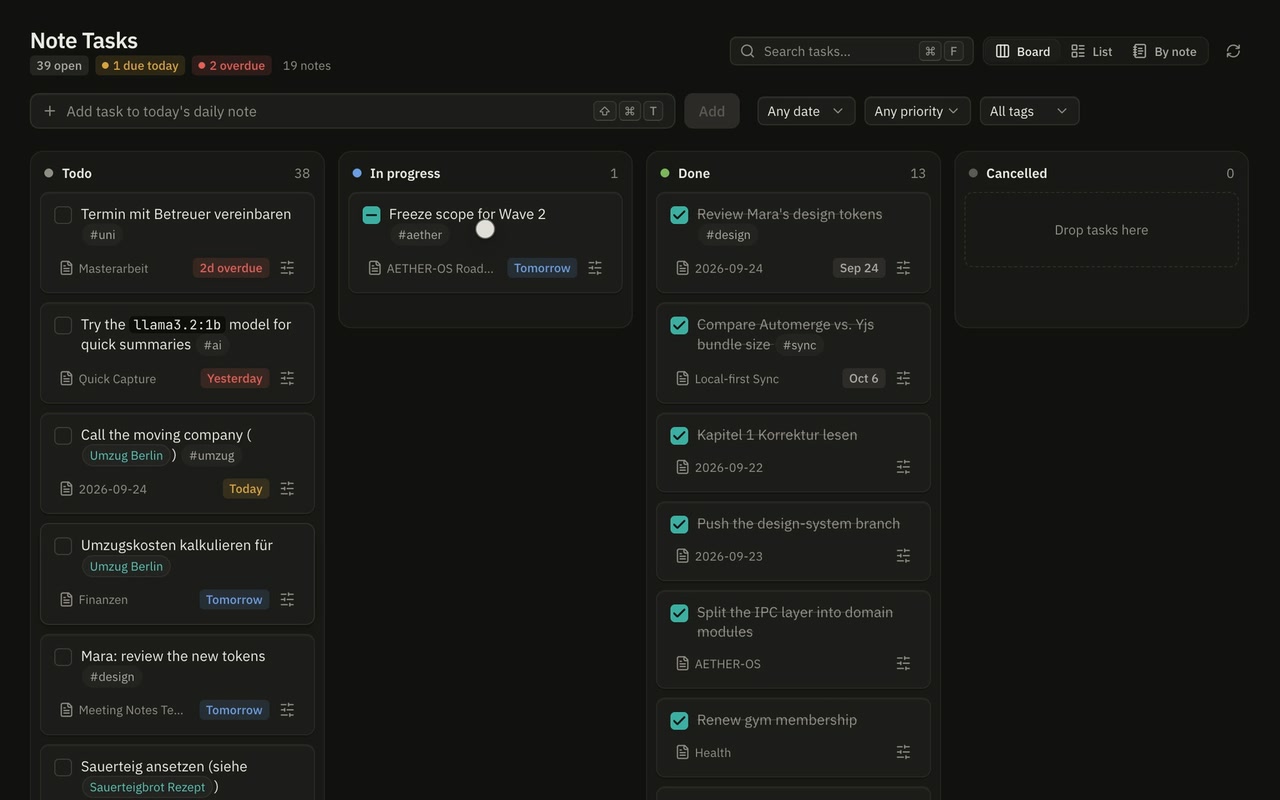Tick the Umzugskosten kalkulieren checkbox
This screenshot has height=800, width=1280.
pos(63,546)
